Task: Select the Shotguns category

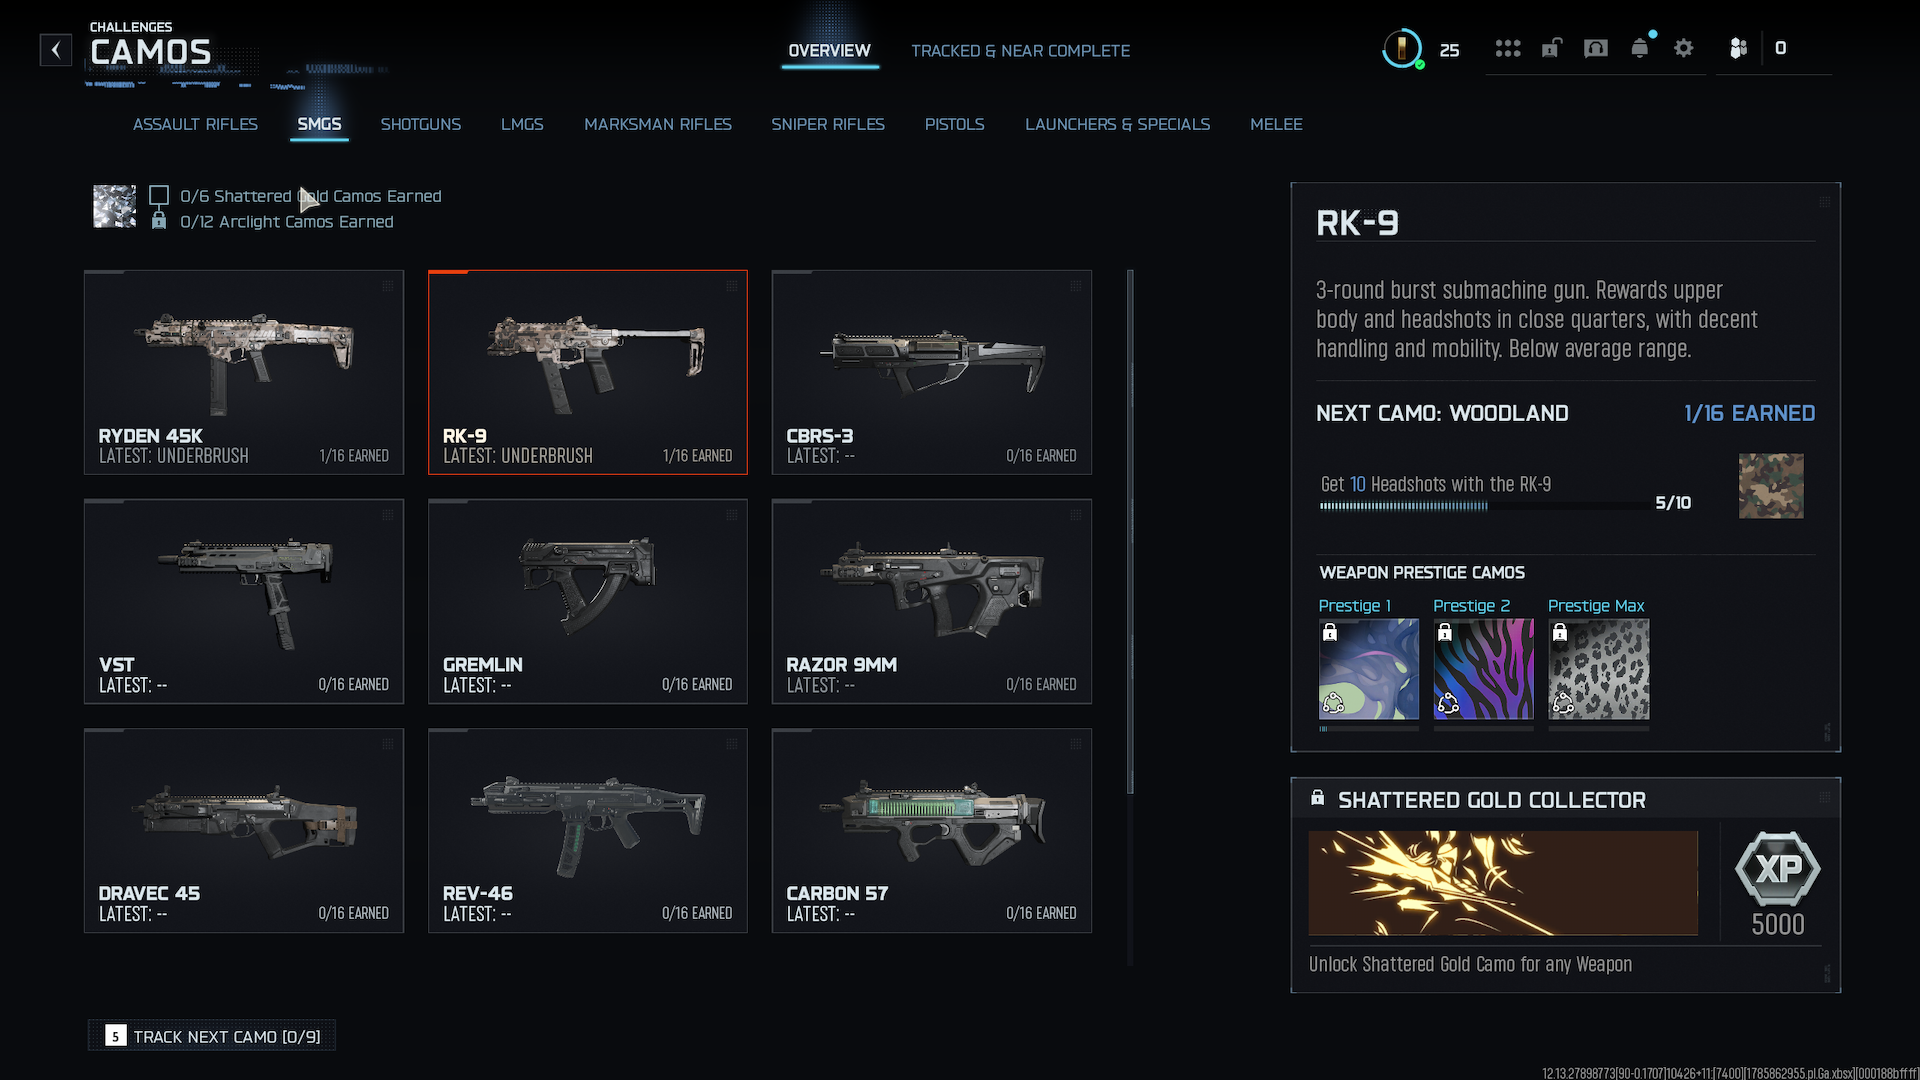Action: coord(421,124)
